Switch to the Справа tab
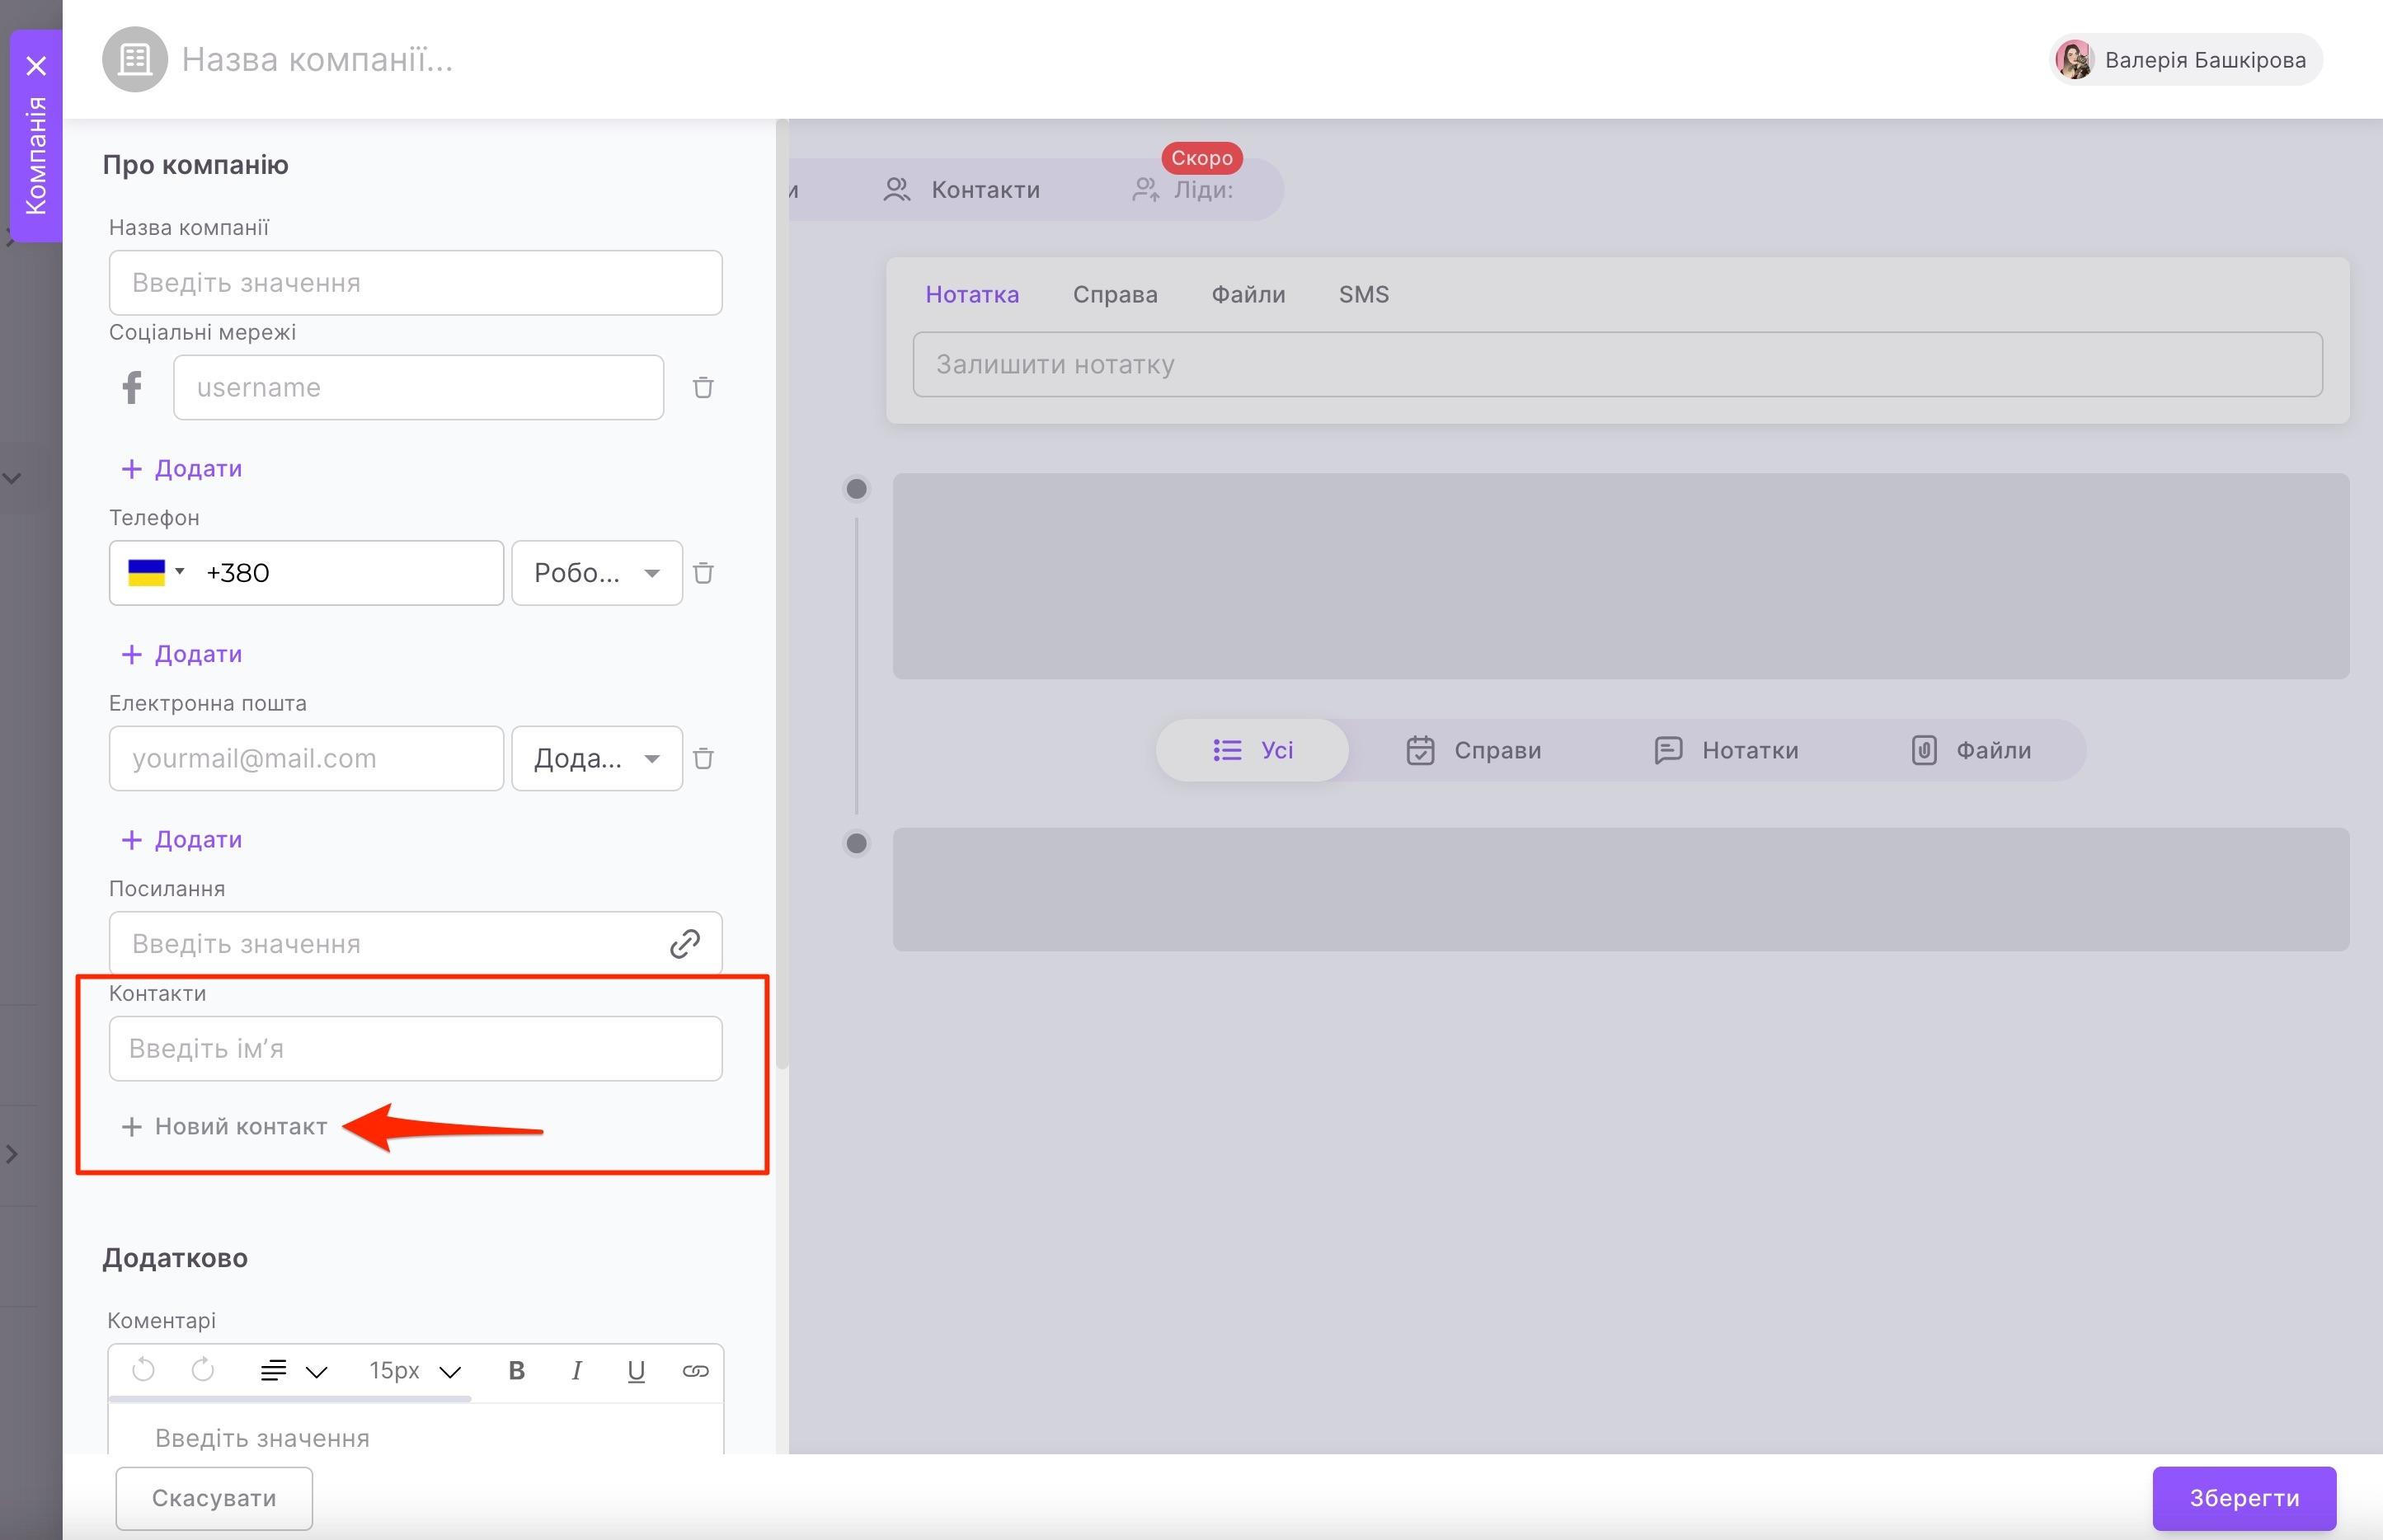Viewport: 2383px width, 1540px height. click(x=1114, y=294)
